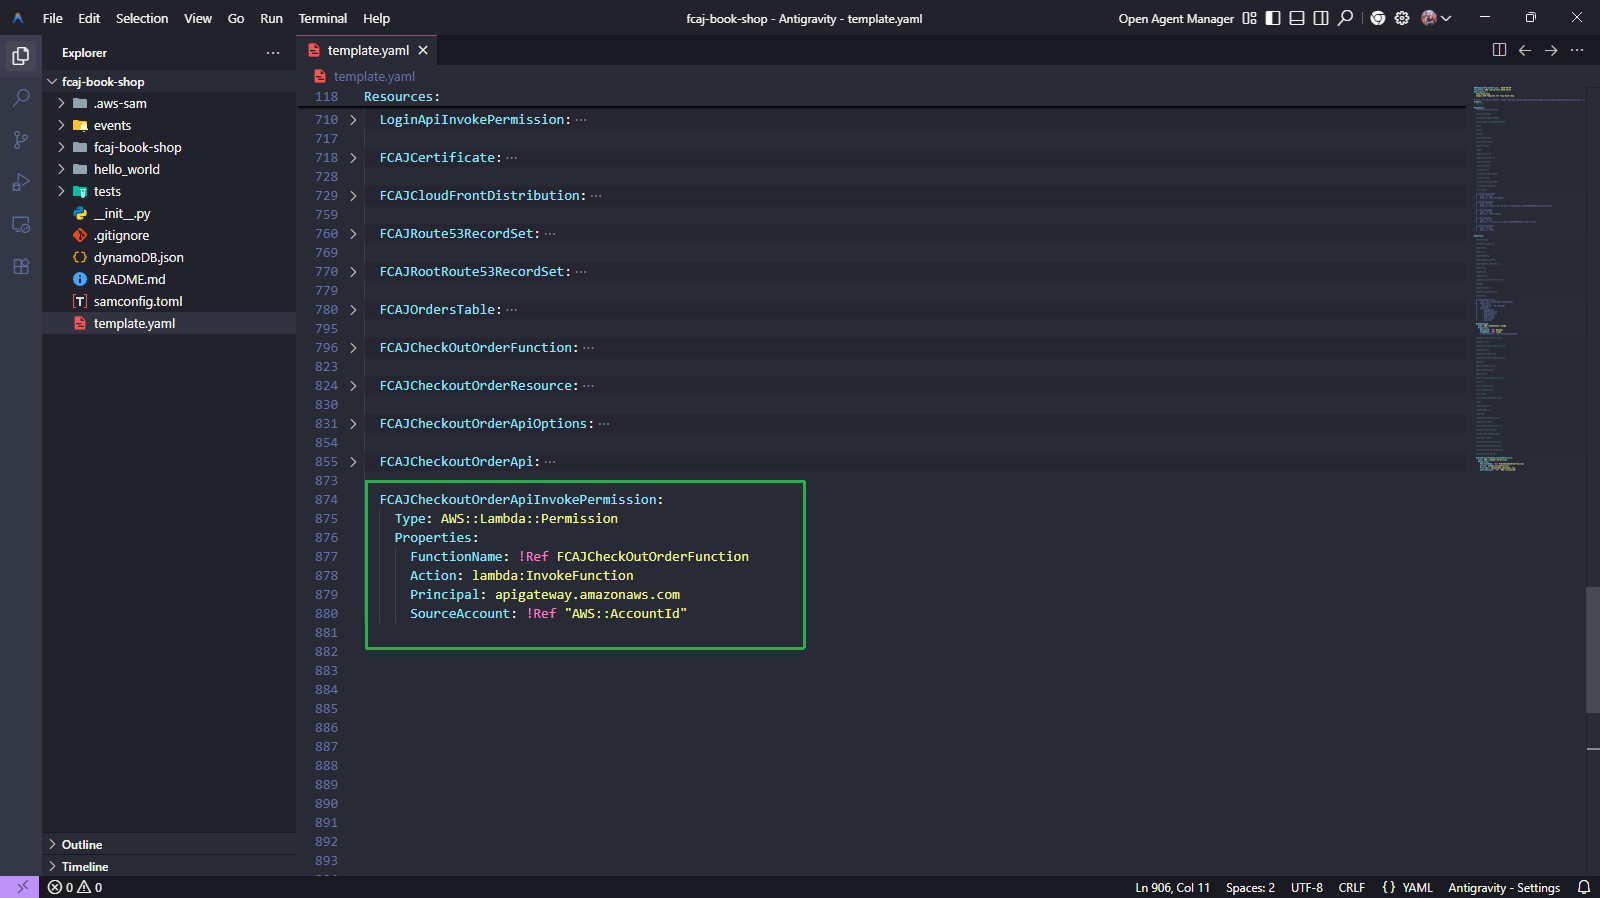The image size is (1600, 898).
Task: Open the Source Control view
Action: click(x=21, y=140)
